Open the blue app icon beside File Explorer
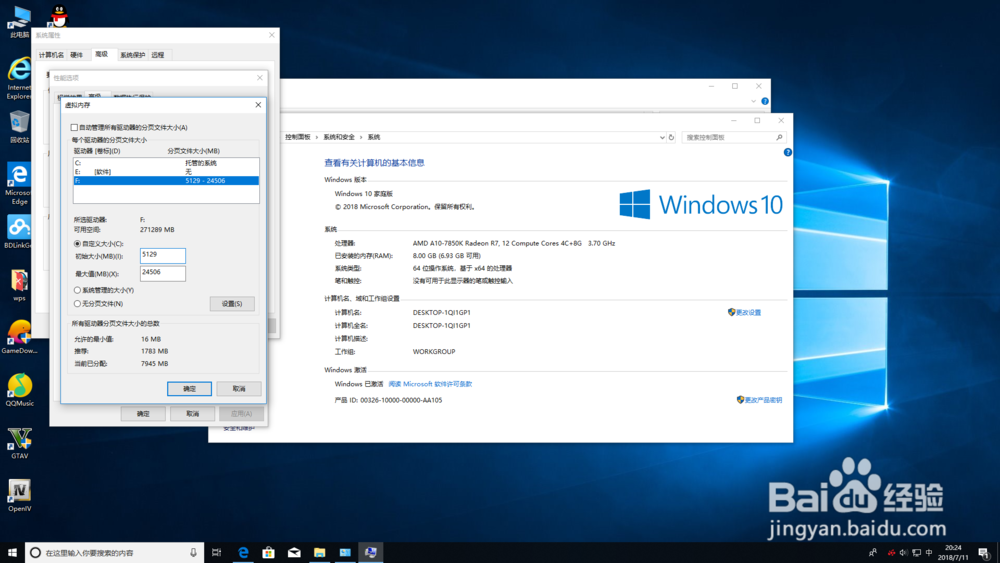Image resolution: width=1000 pixels, height=563 pixels. [x=345, y=552]
